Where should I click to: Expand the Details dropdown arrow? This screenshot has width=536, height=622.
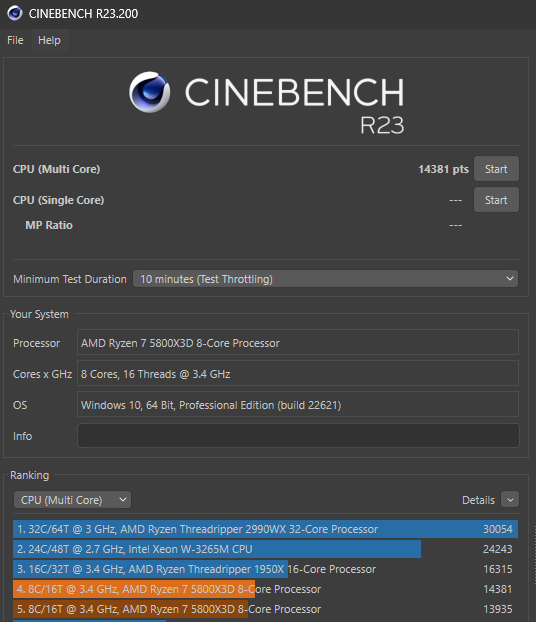pyautogui.click(x=510, y=500)
